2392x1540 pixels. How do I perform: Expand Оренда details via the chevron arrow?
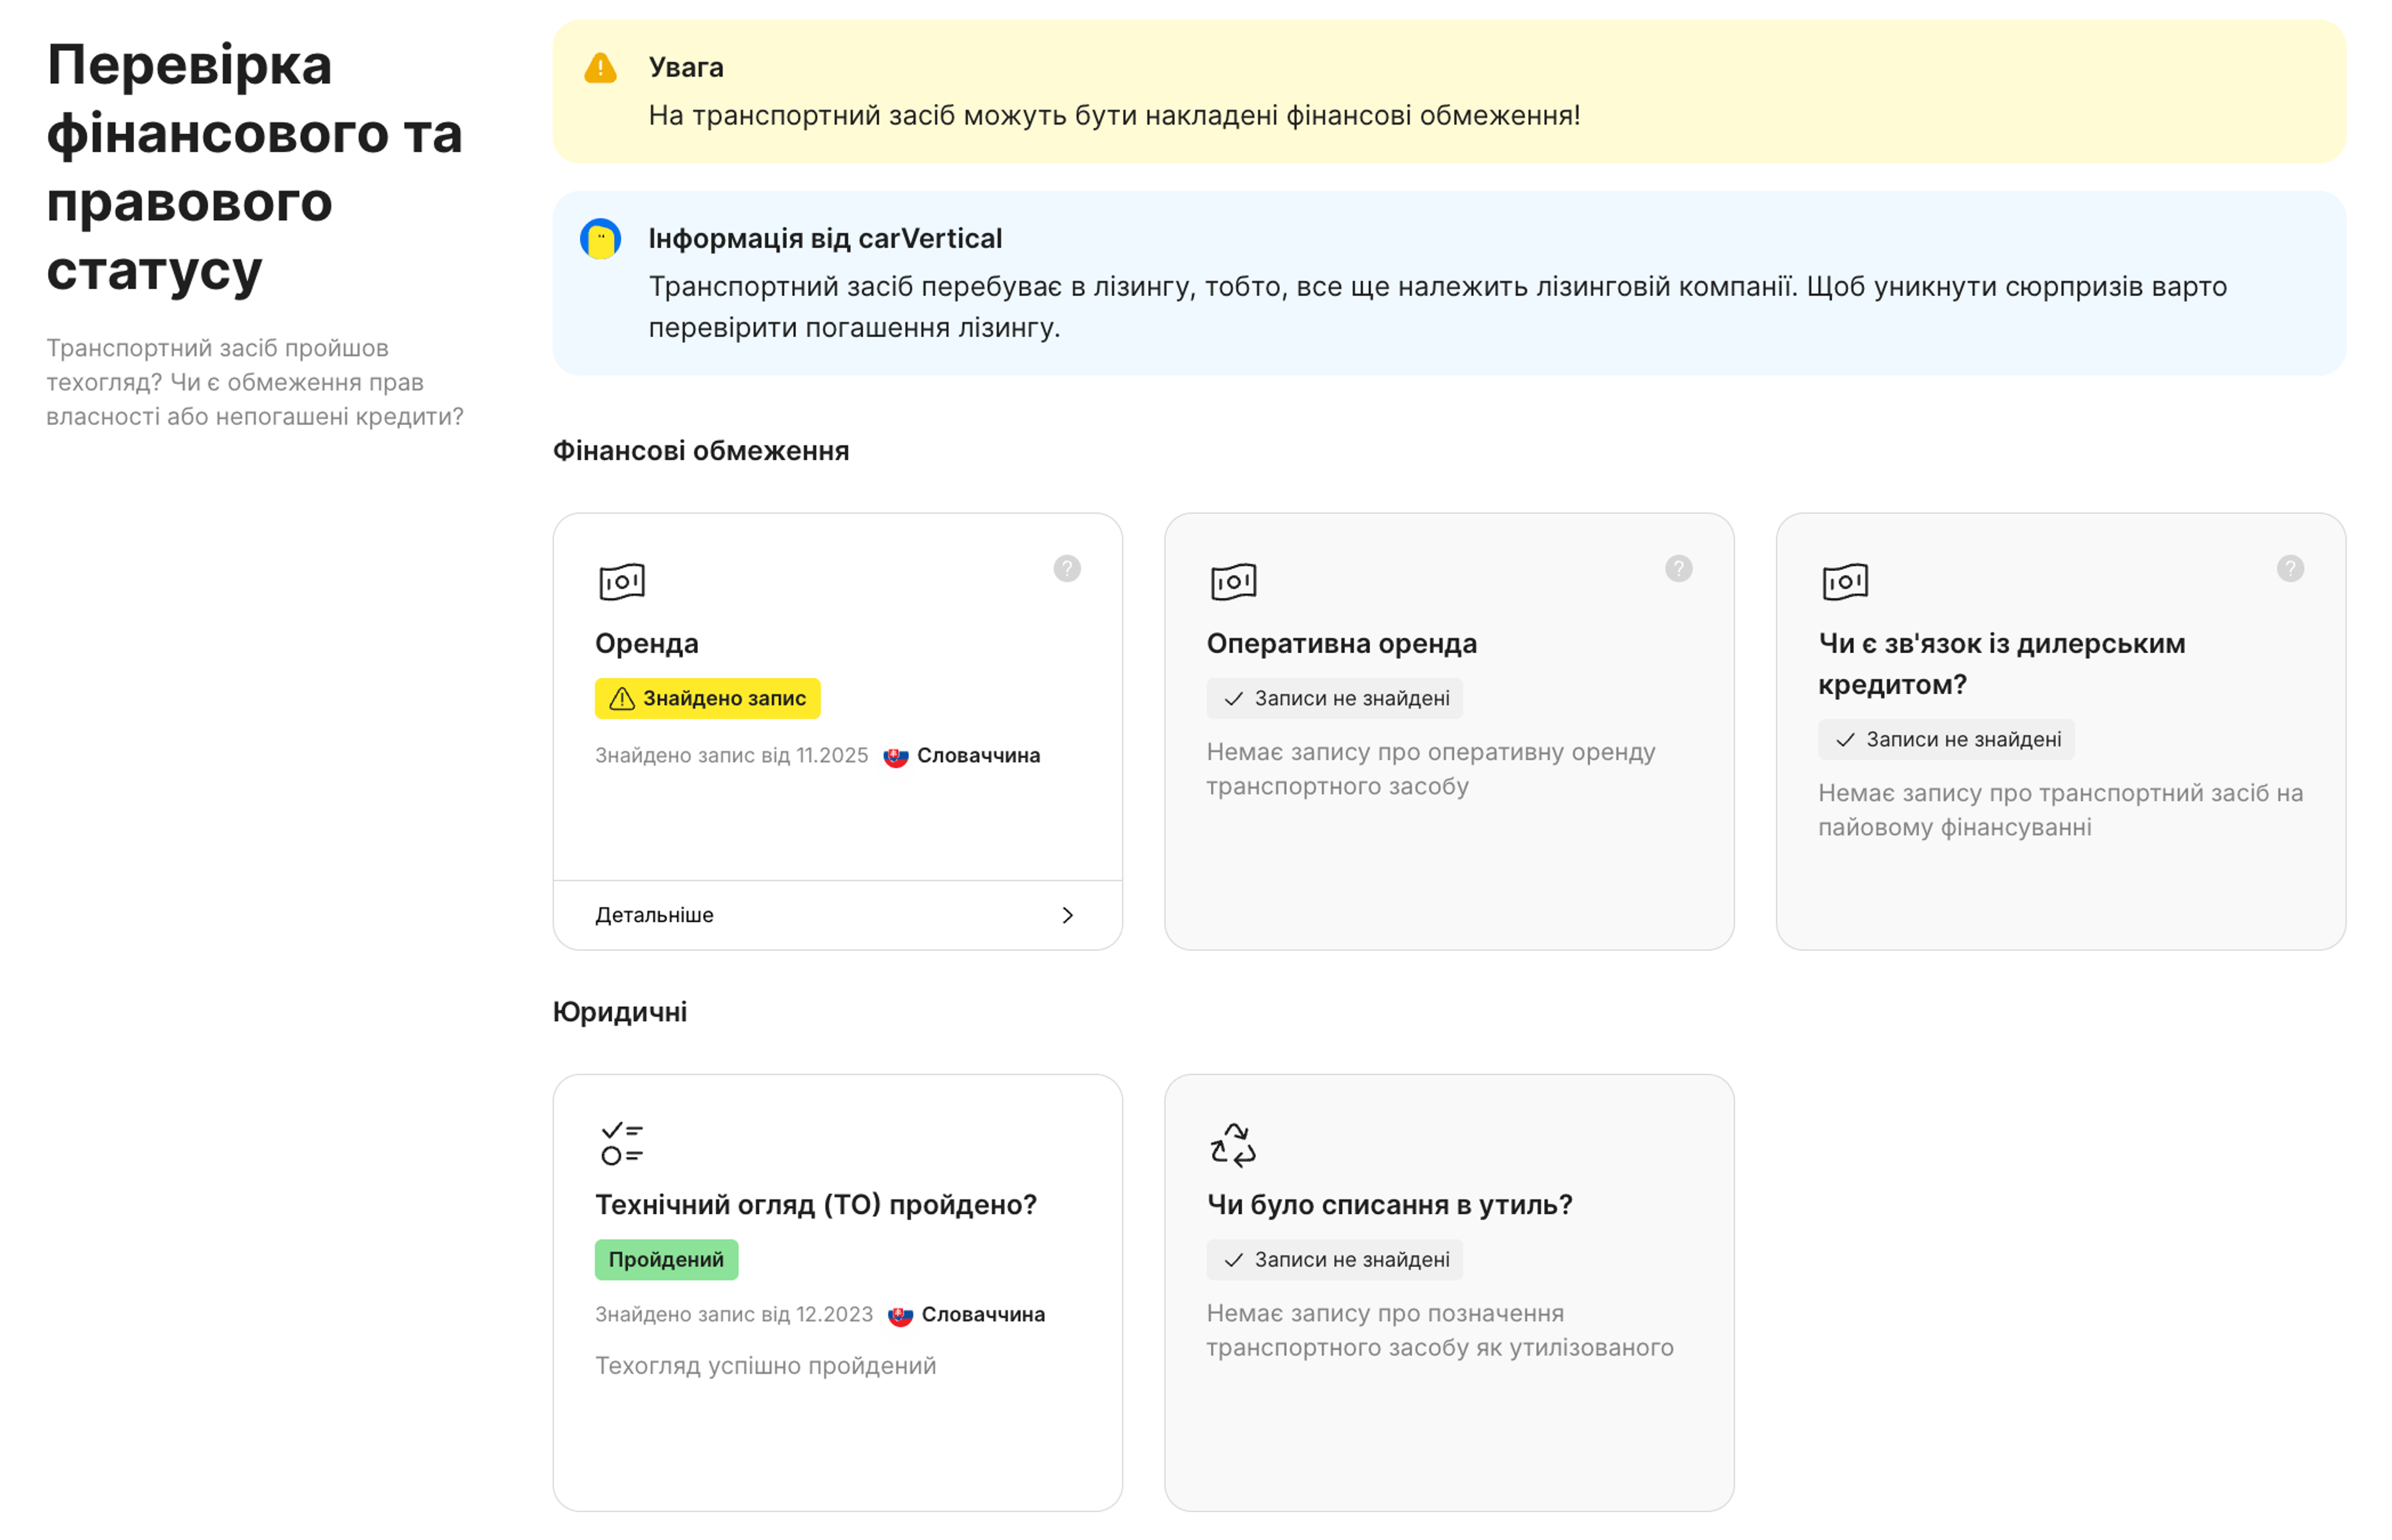coord(1067,915)
